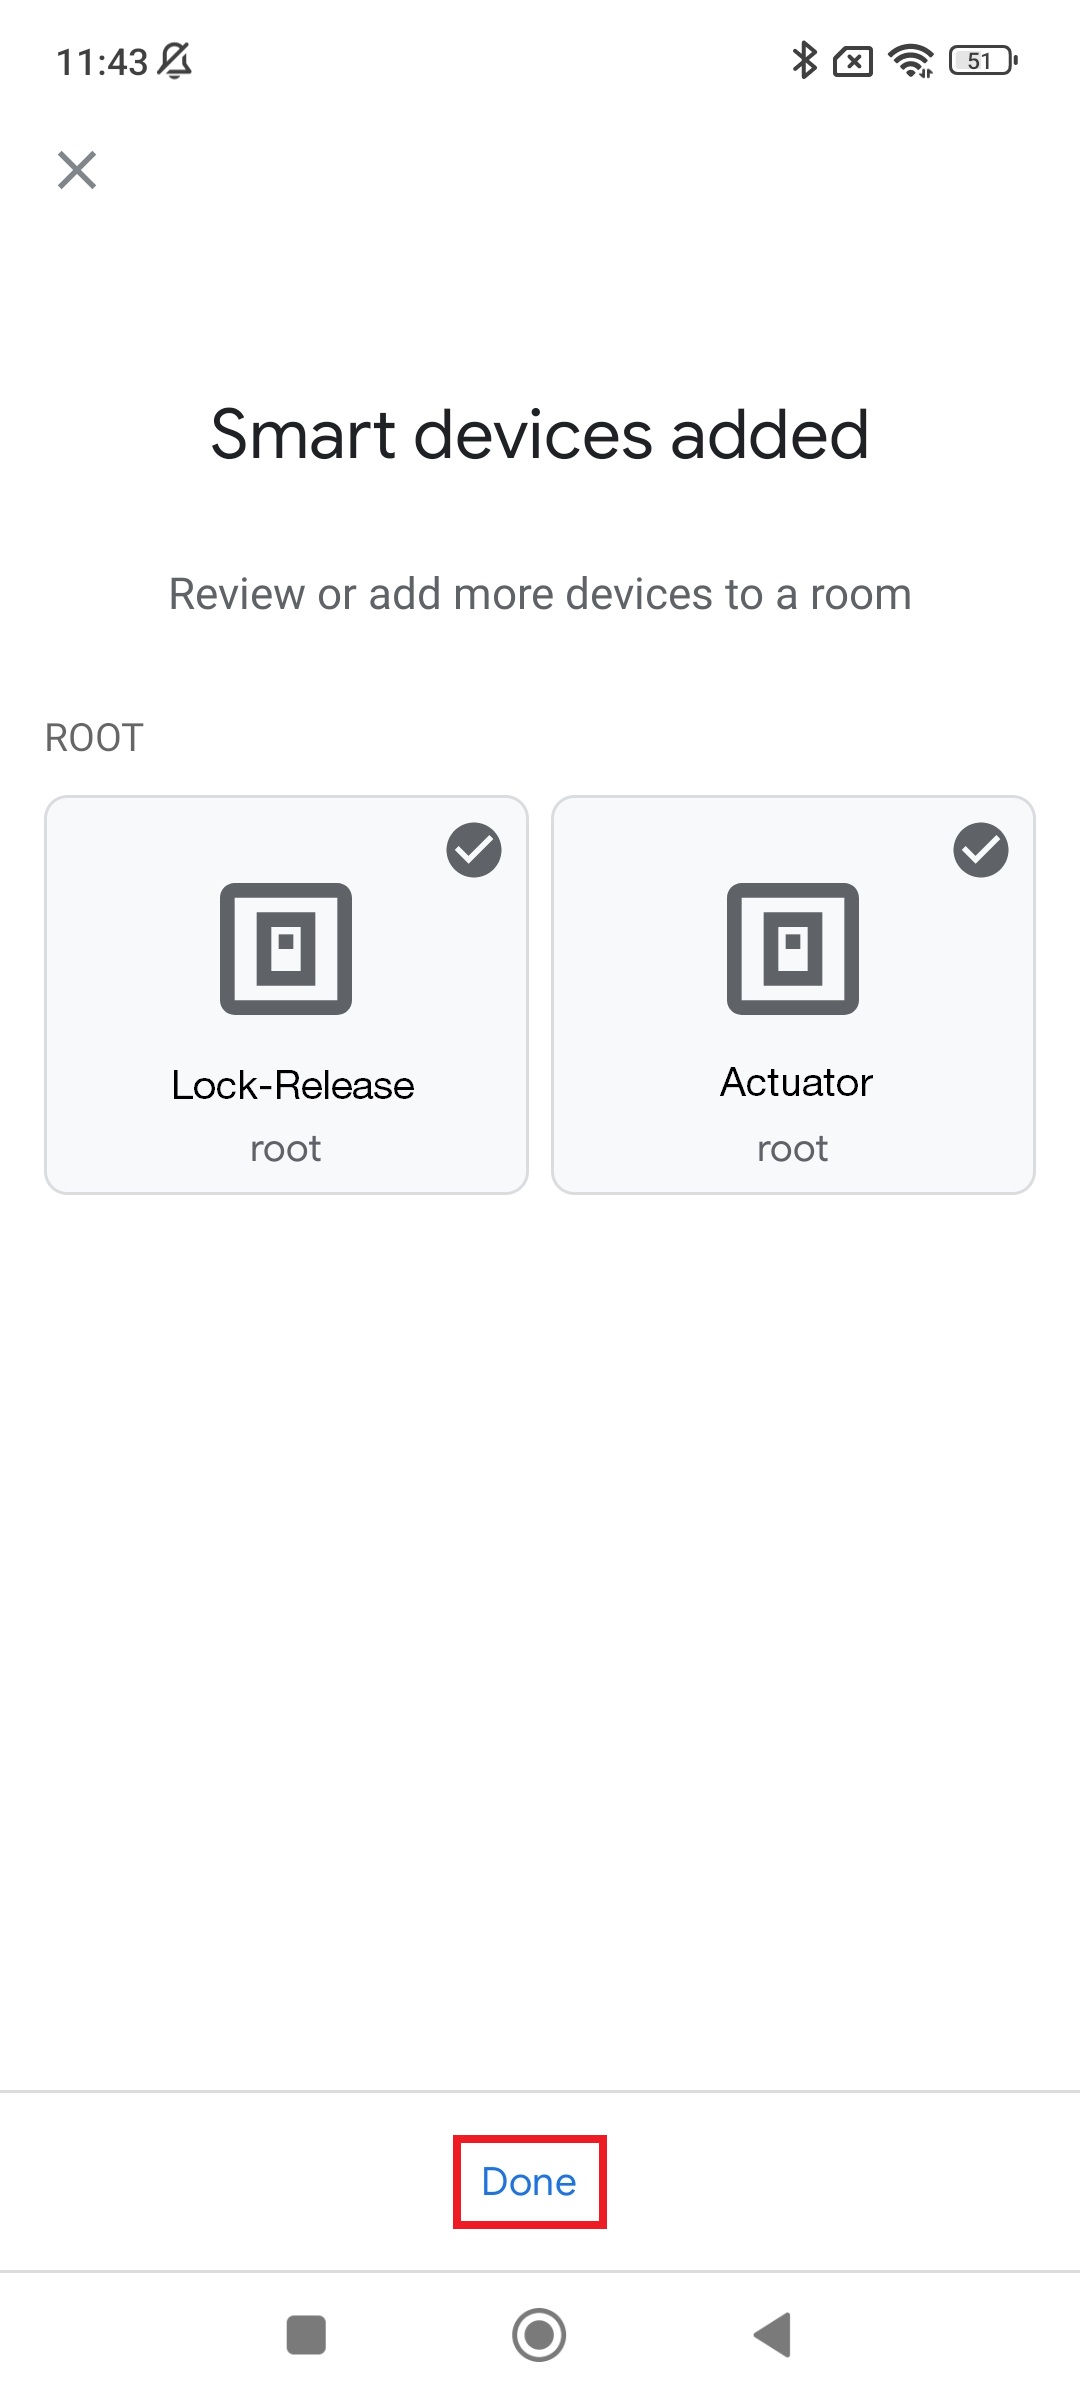Uncheck the Lock-Release checkmark
The image size is (1080, 2400).
[474, 850]
